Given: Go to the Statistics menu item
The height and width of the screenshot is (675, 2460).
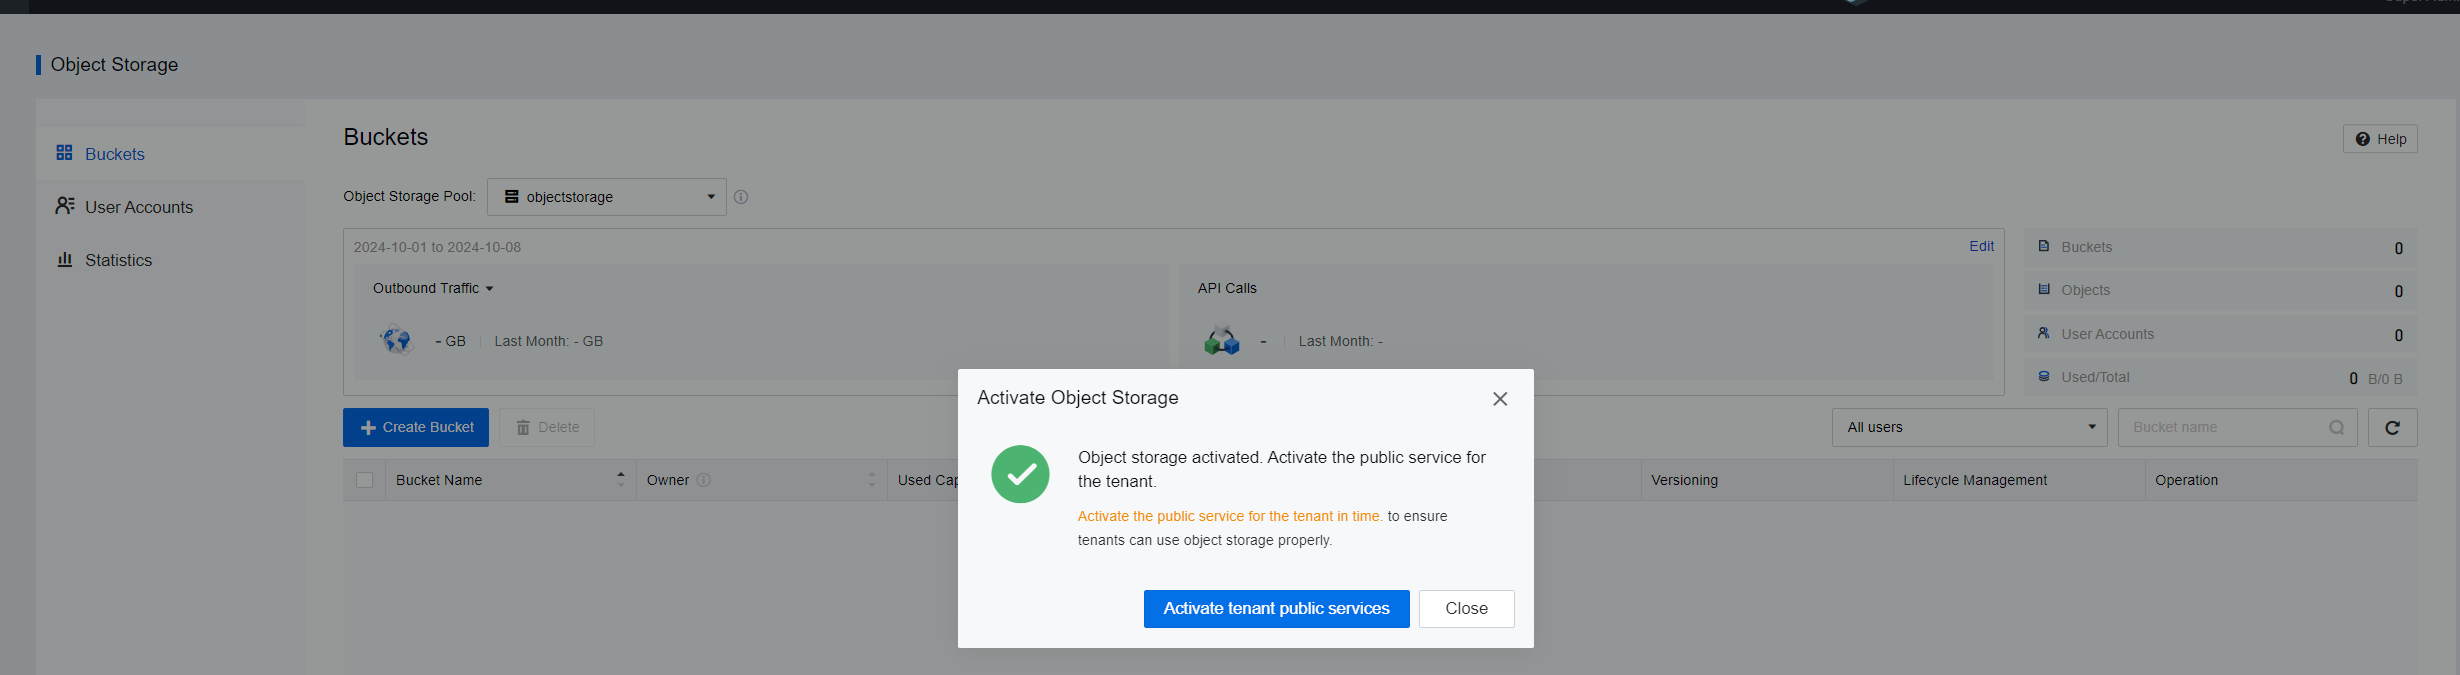Looking at the screenshot, I should 118,260.
